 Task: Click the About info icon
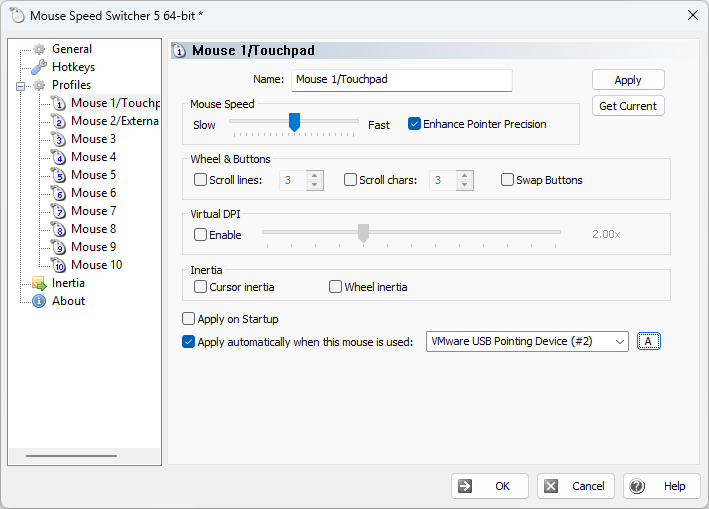click(39, 301)
